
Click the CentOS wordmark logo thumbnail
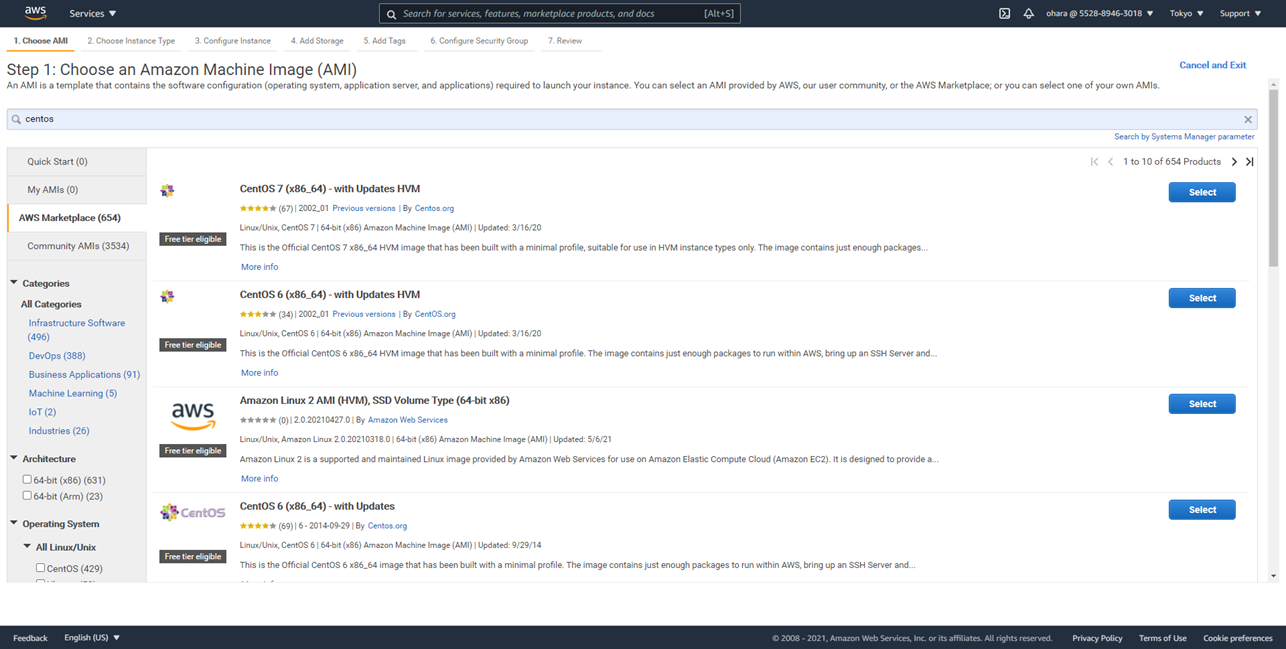click(x=193, y=513)
